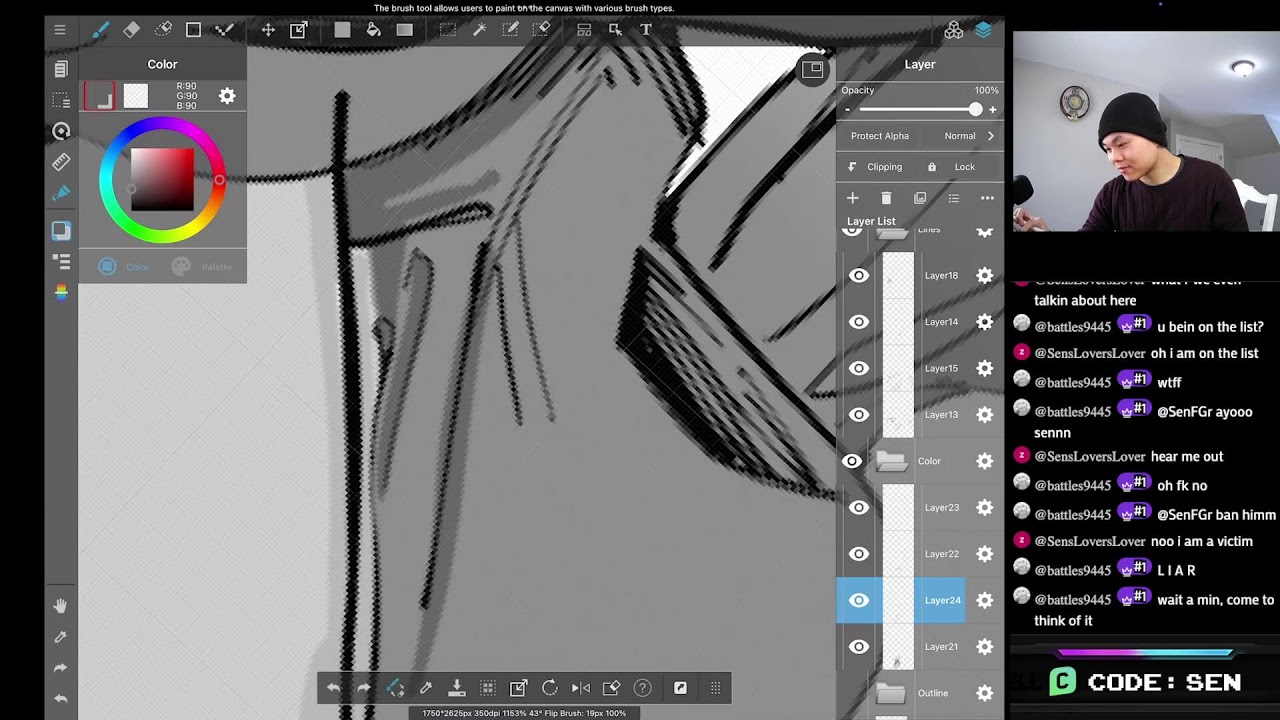Open the Help question mark
The width and height of the screenshot is (1280, 720).
click(642, 688)
